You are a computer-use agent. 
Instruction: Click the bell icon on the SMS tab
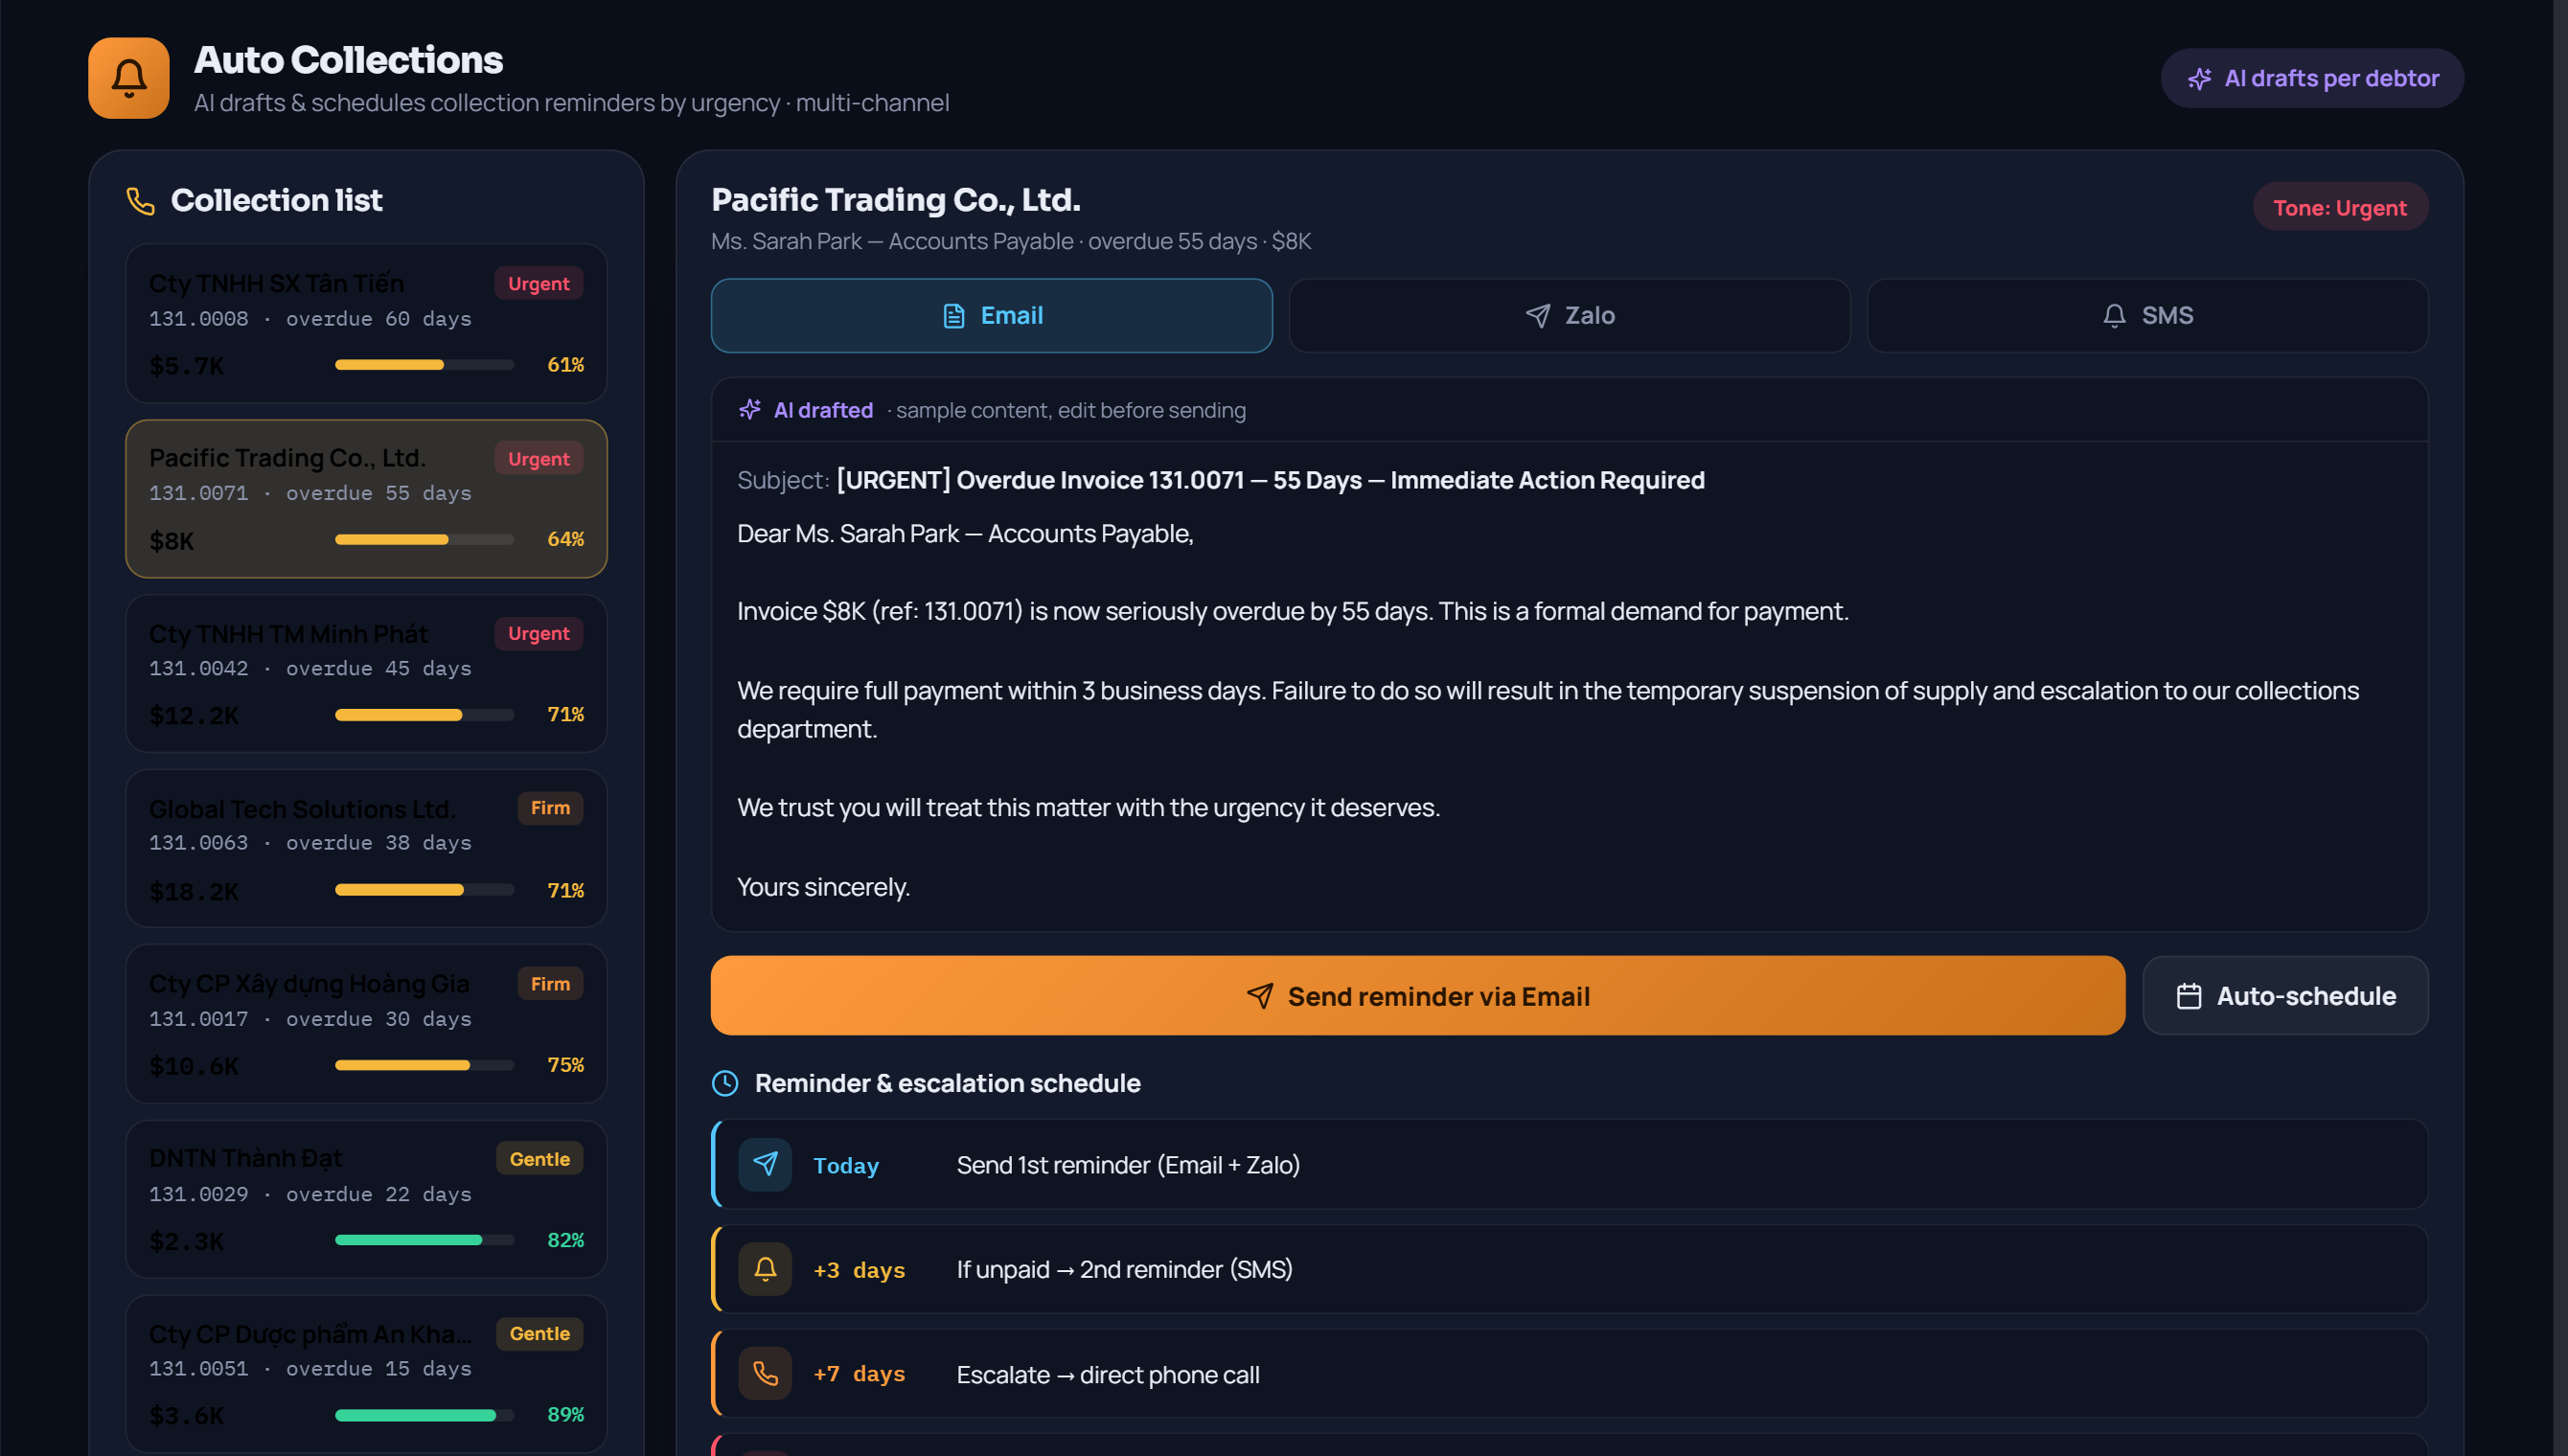click(x=2114, y=316)
